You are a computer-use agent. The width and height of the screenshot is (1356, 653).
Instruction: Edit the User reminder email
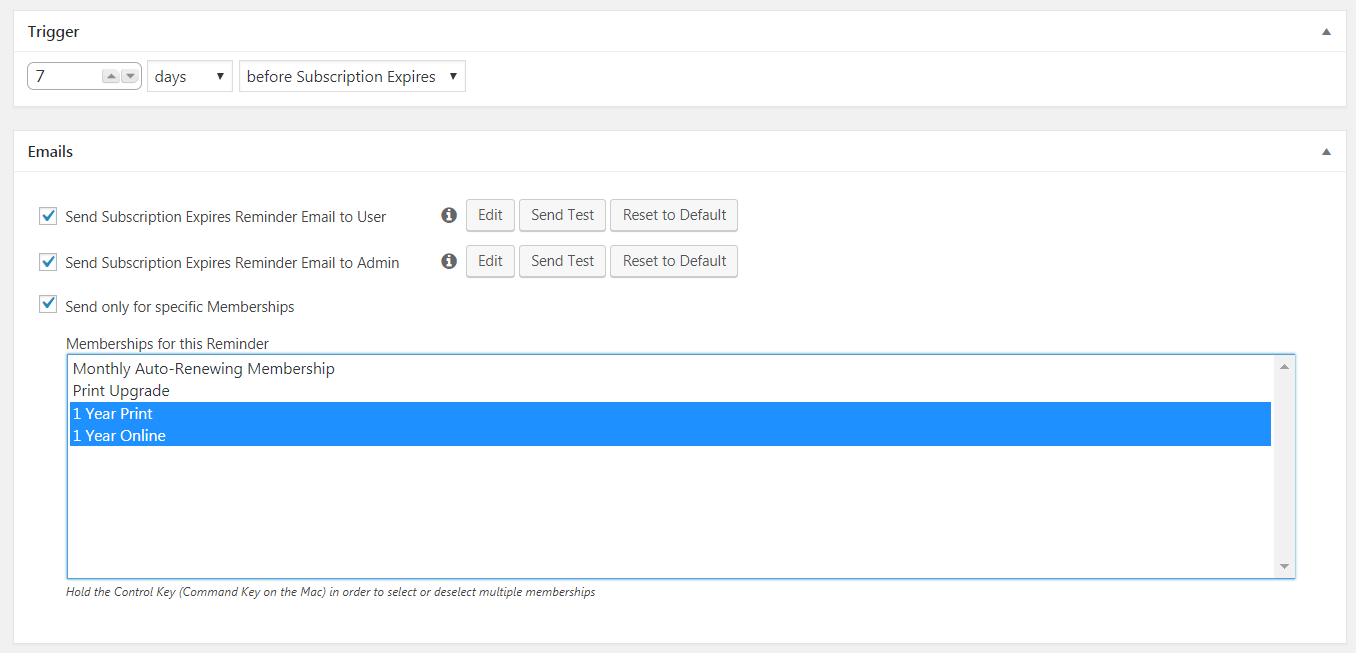click(490, 215)
